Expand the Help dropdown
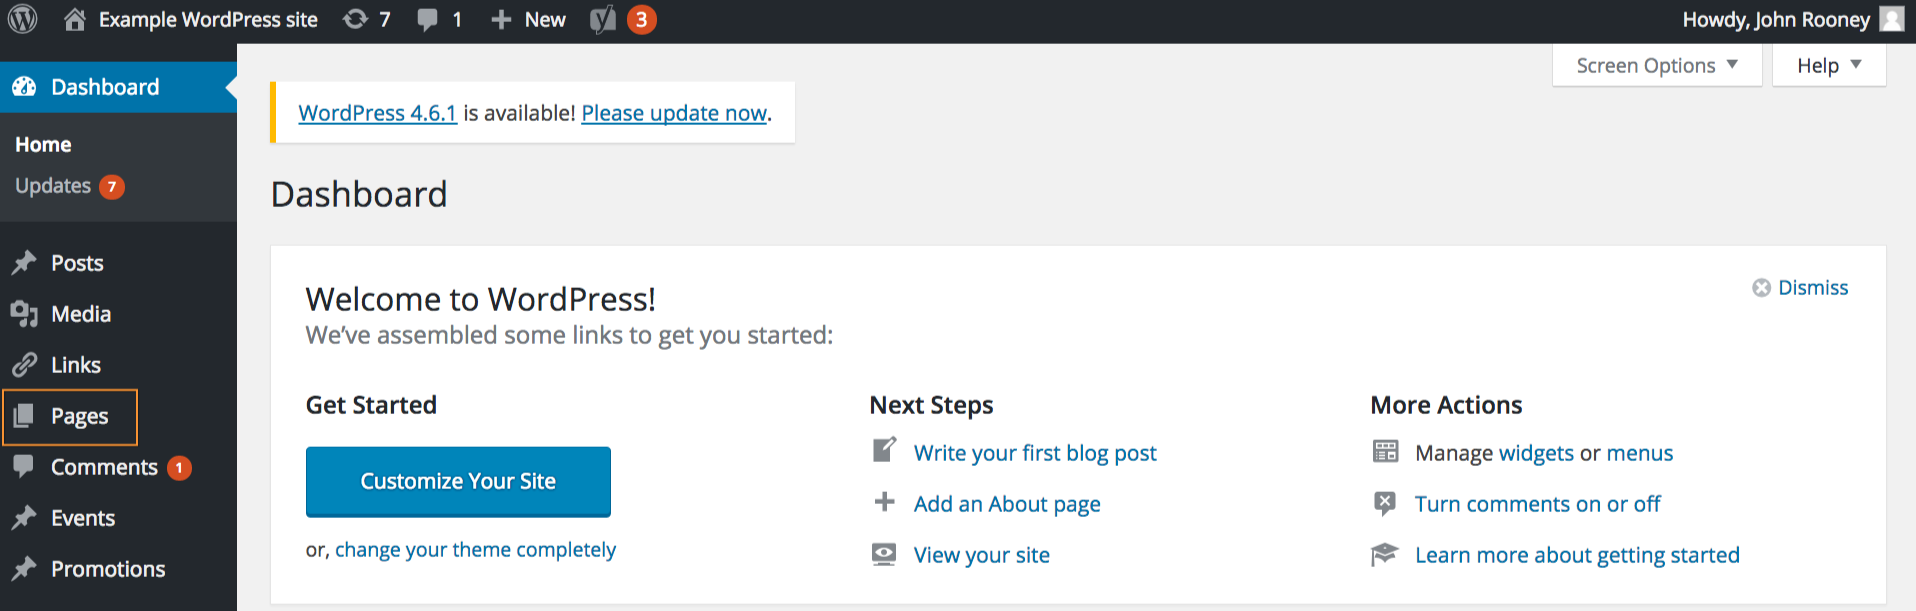The height and width of the screenshot is (611, 1916). pyautogui.click(x=1828, y=66)
